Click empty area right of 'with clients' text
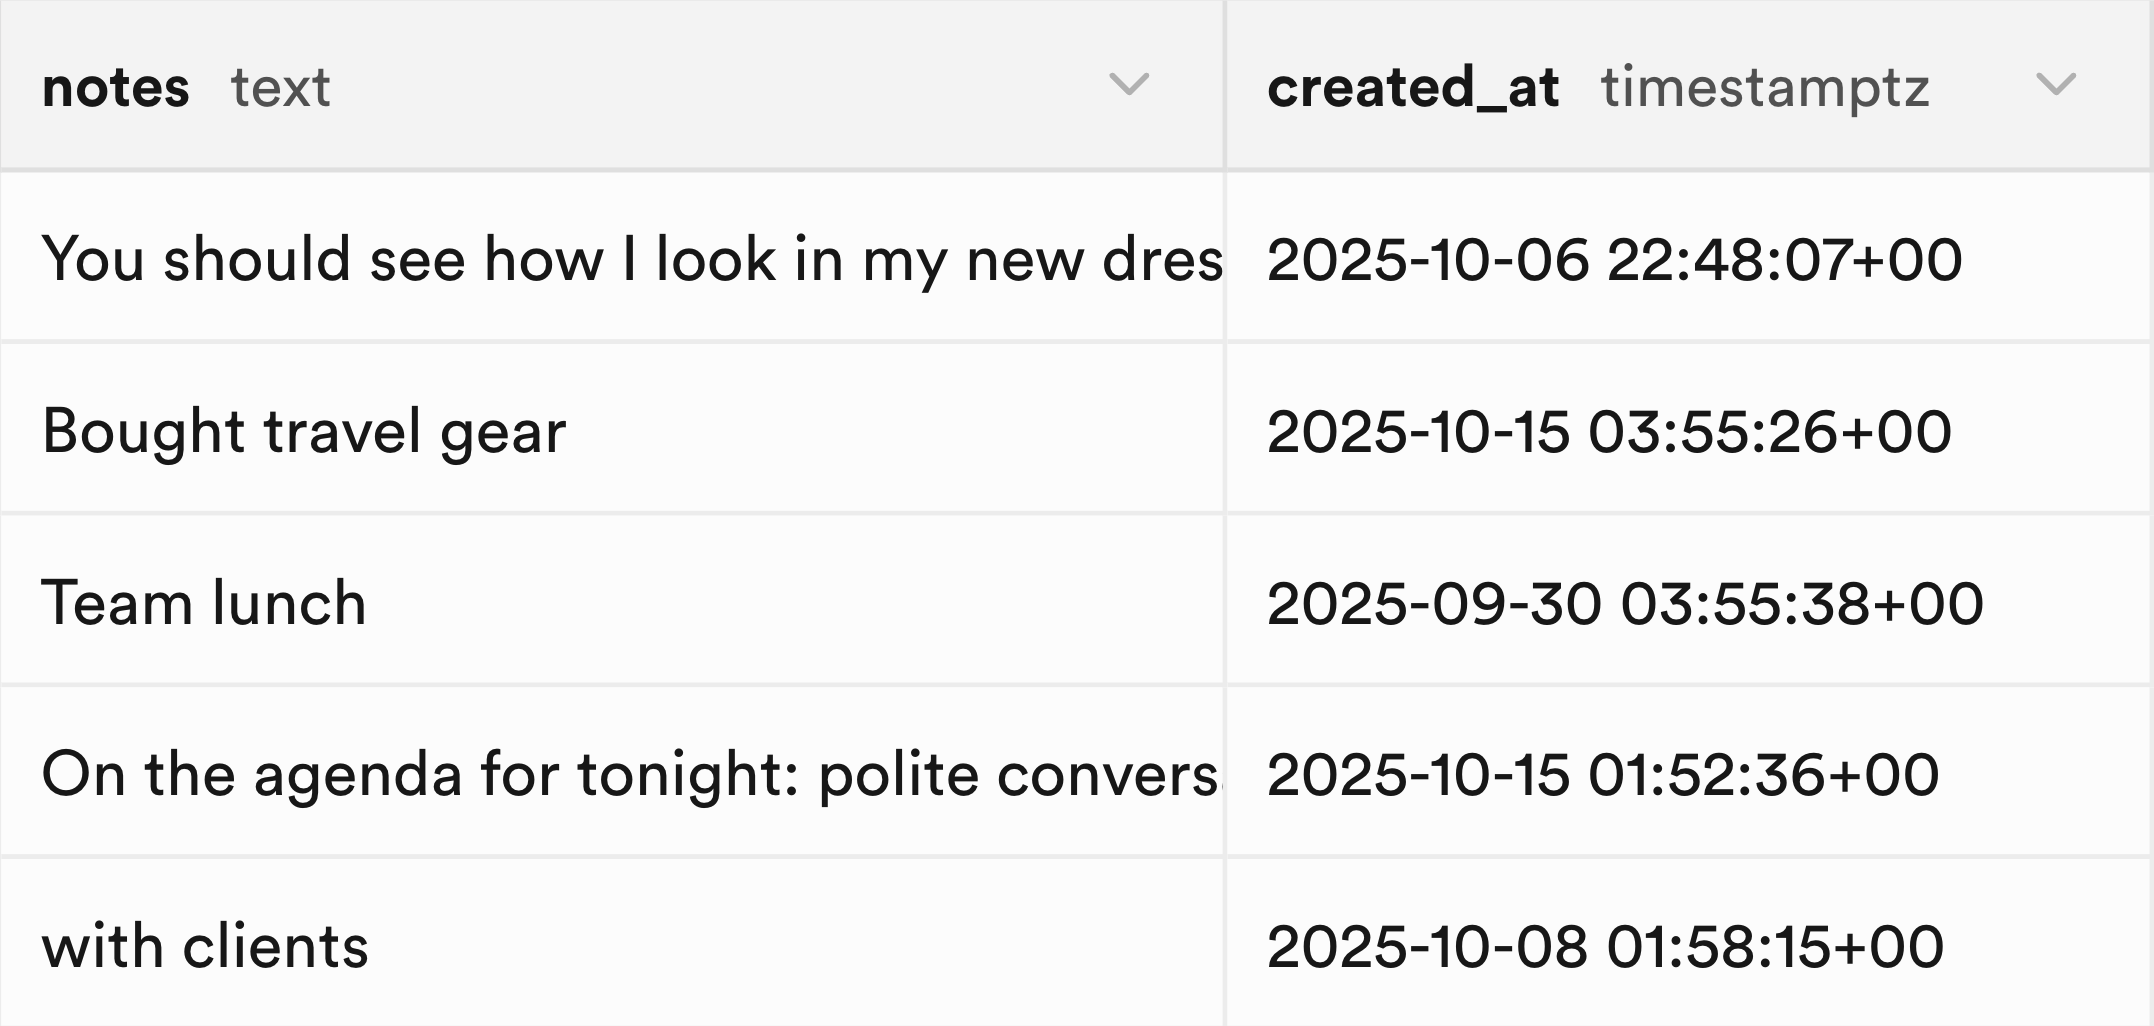The height and width of the screenshot is (1026, 2154). tap(790, 946)
